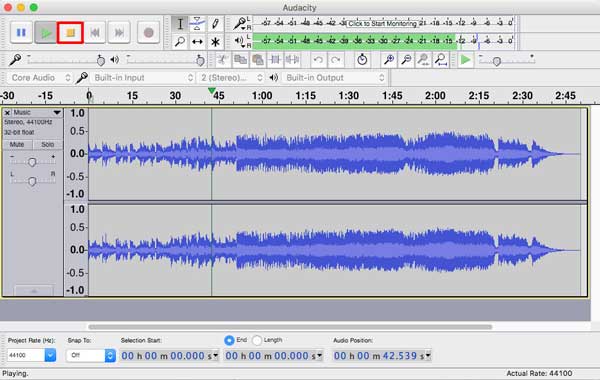Select the Zoom magnifier tool
The width and height of the screenshot is (600, 380).
pos(179,41)
